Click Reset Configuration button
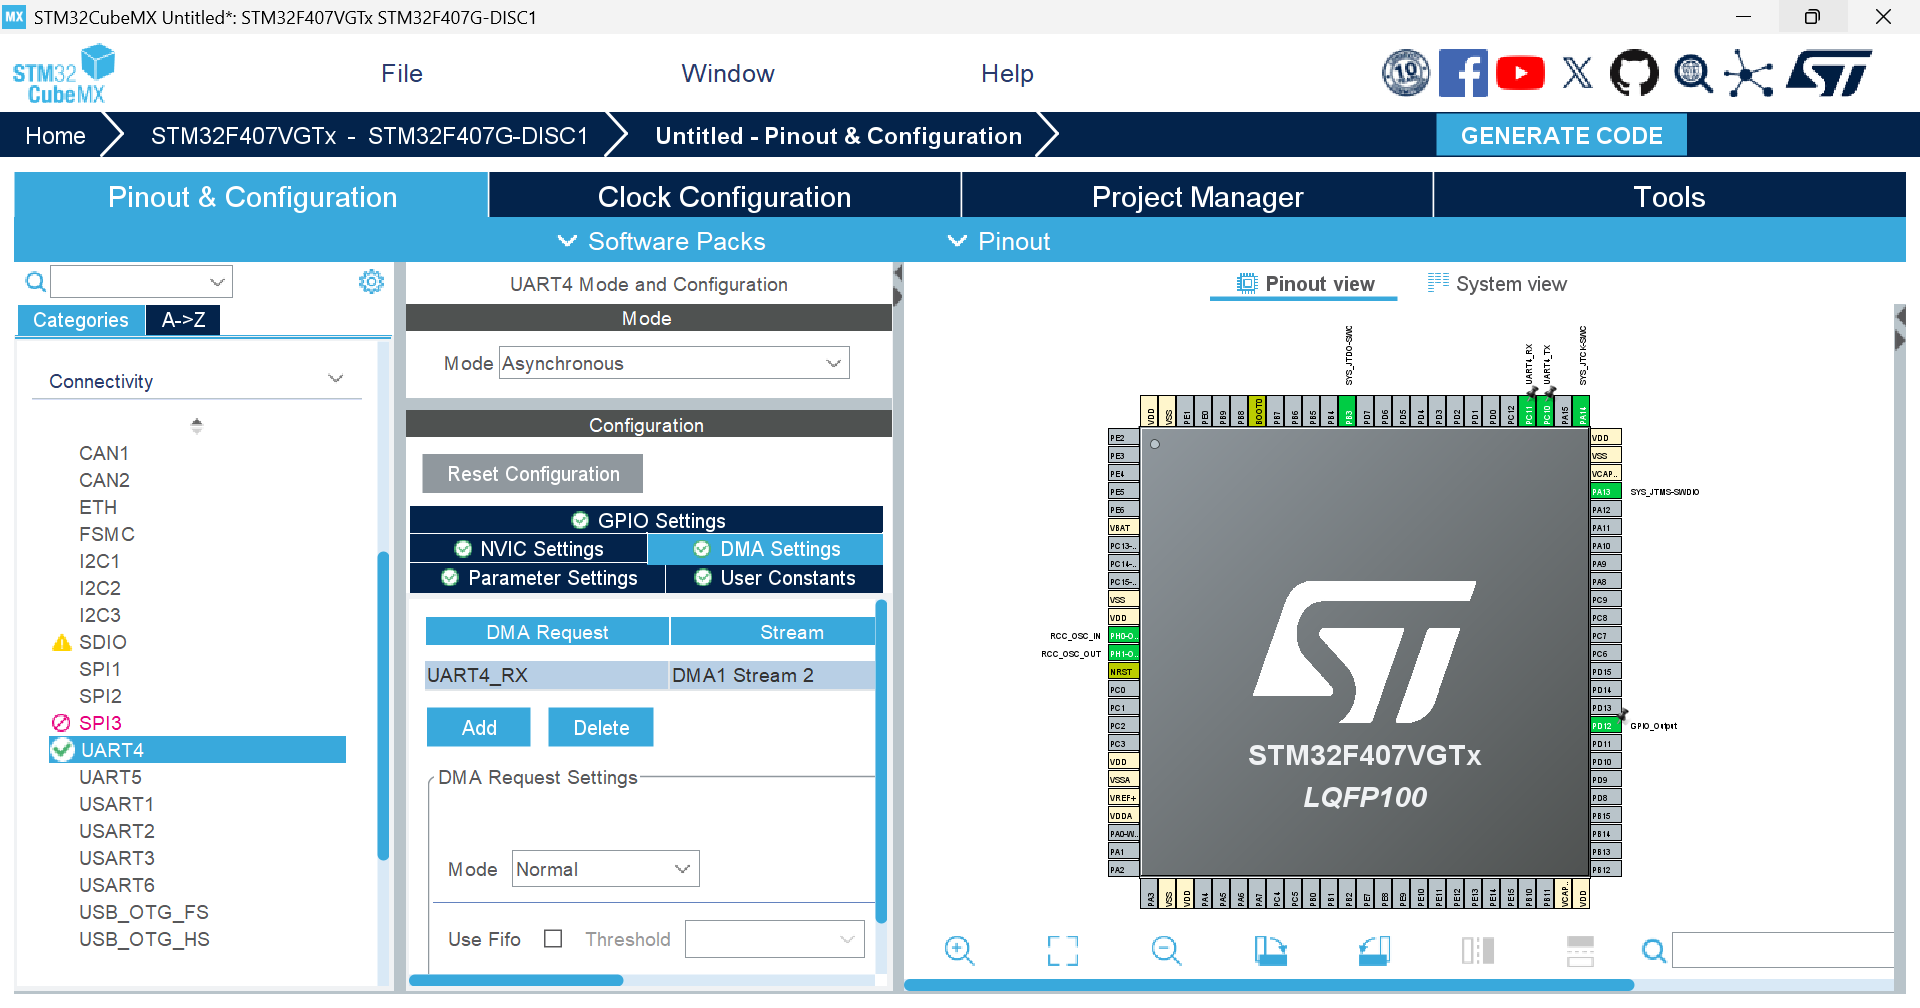The image size is (1920, 1008). coord(533,474)
